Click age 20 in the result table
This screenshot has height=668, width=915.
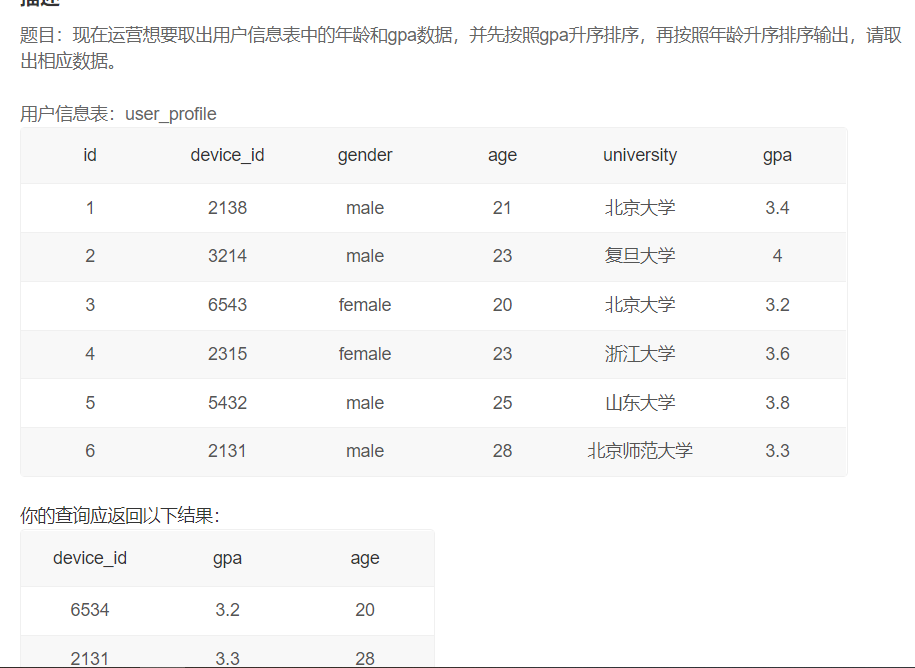coord(365,610)
